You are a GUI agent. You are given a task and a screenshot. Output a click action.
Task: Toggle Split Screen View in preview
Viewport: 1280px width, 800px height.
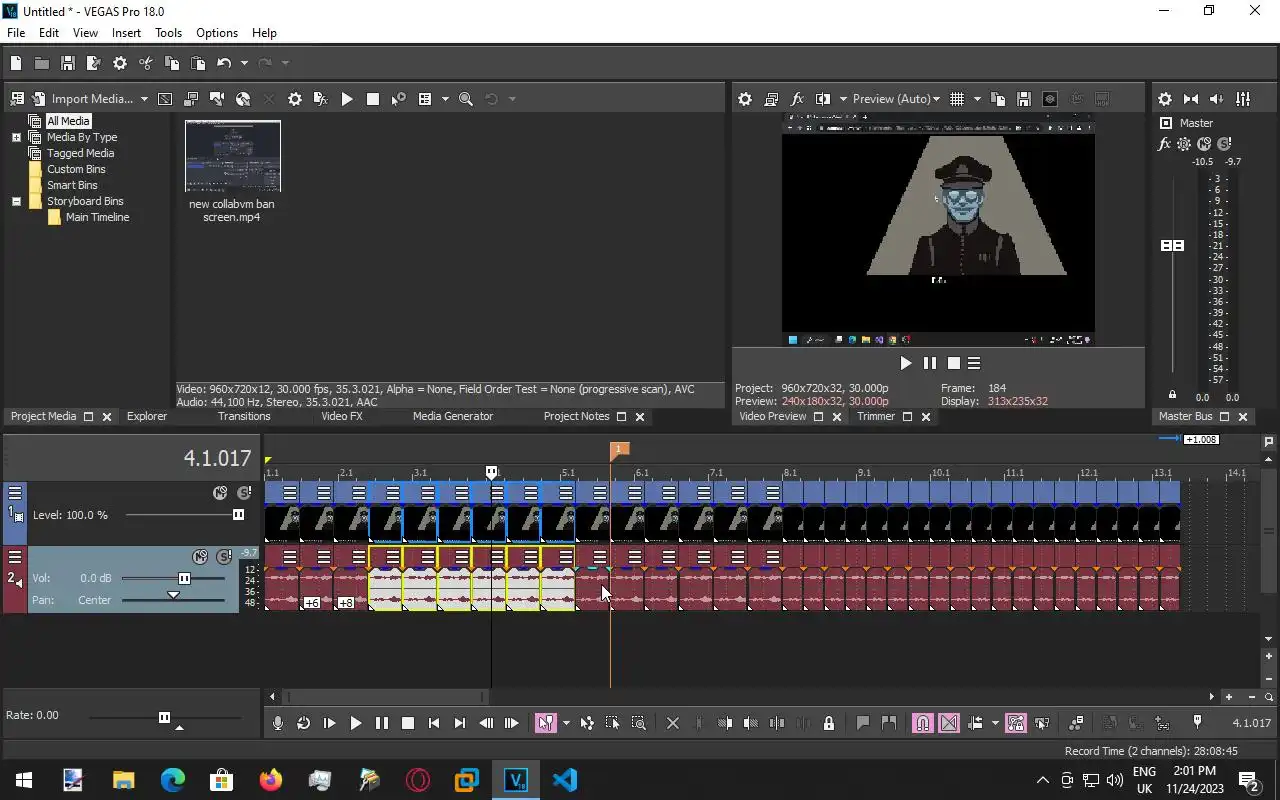pos(823,99)
